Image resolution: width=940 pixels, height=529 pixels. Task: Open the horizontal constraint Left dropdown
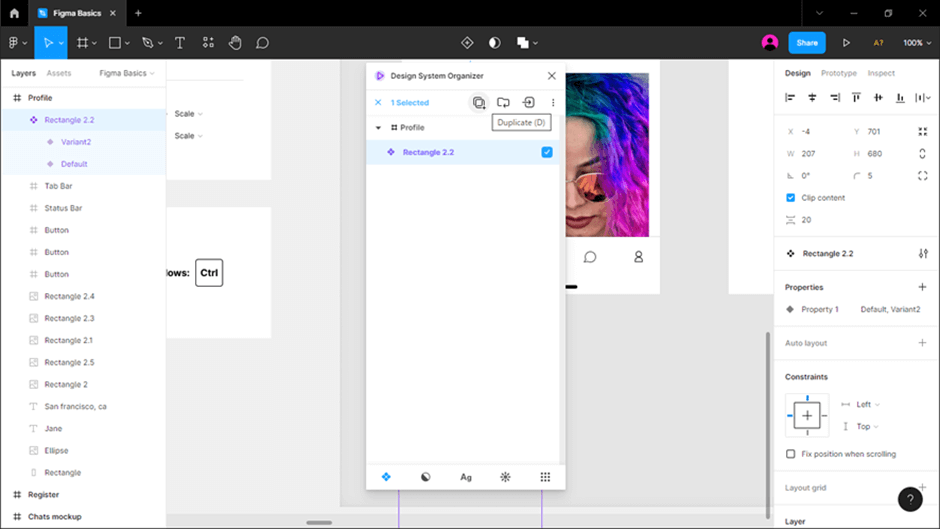click(x=867, y=404)
